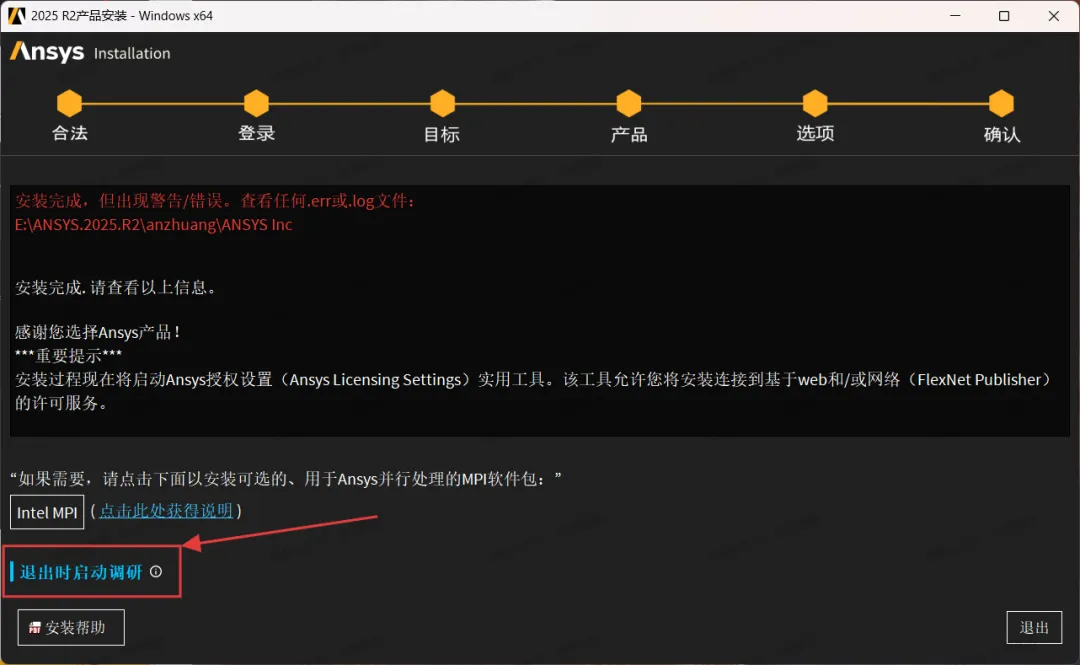Click the Ansys logo in the header

point(47,52)
